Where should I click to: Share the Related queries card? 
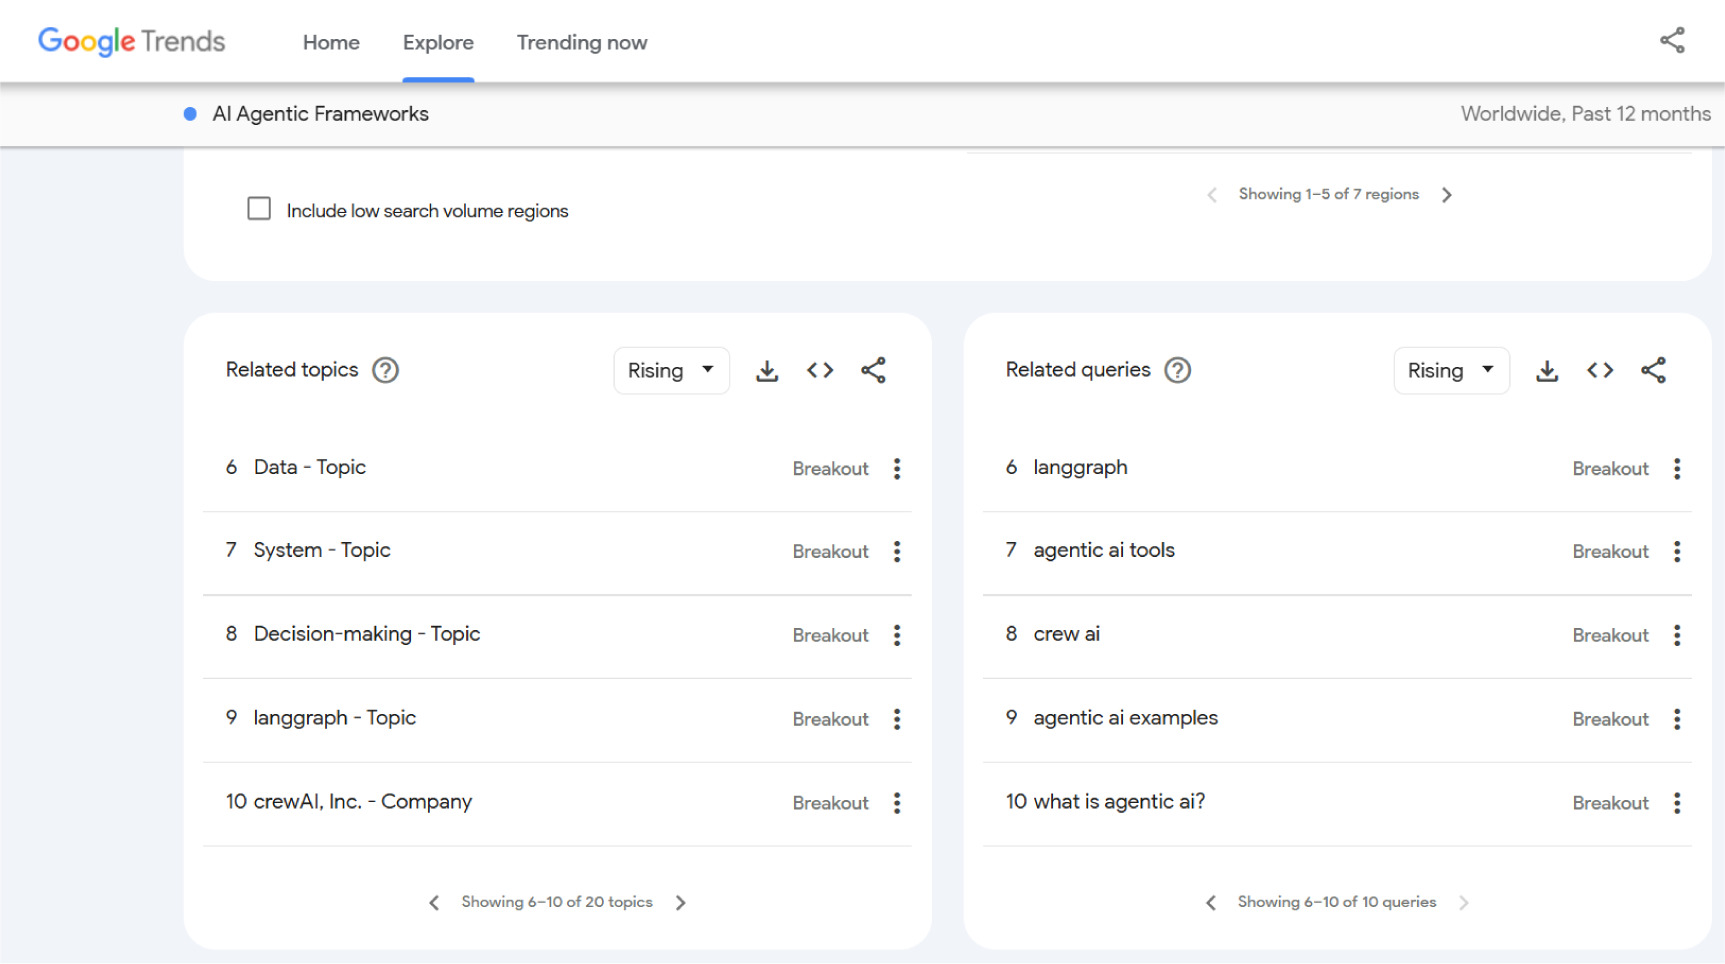click(1653, 371)
